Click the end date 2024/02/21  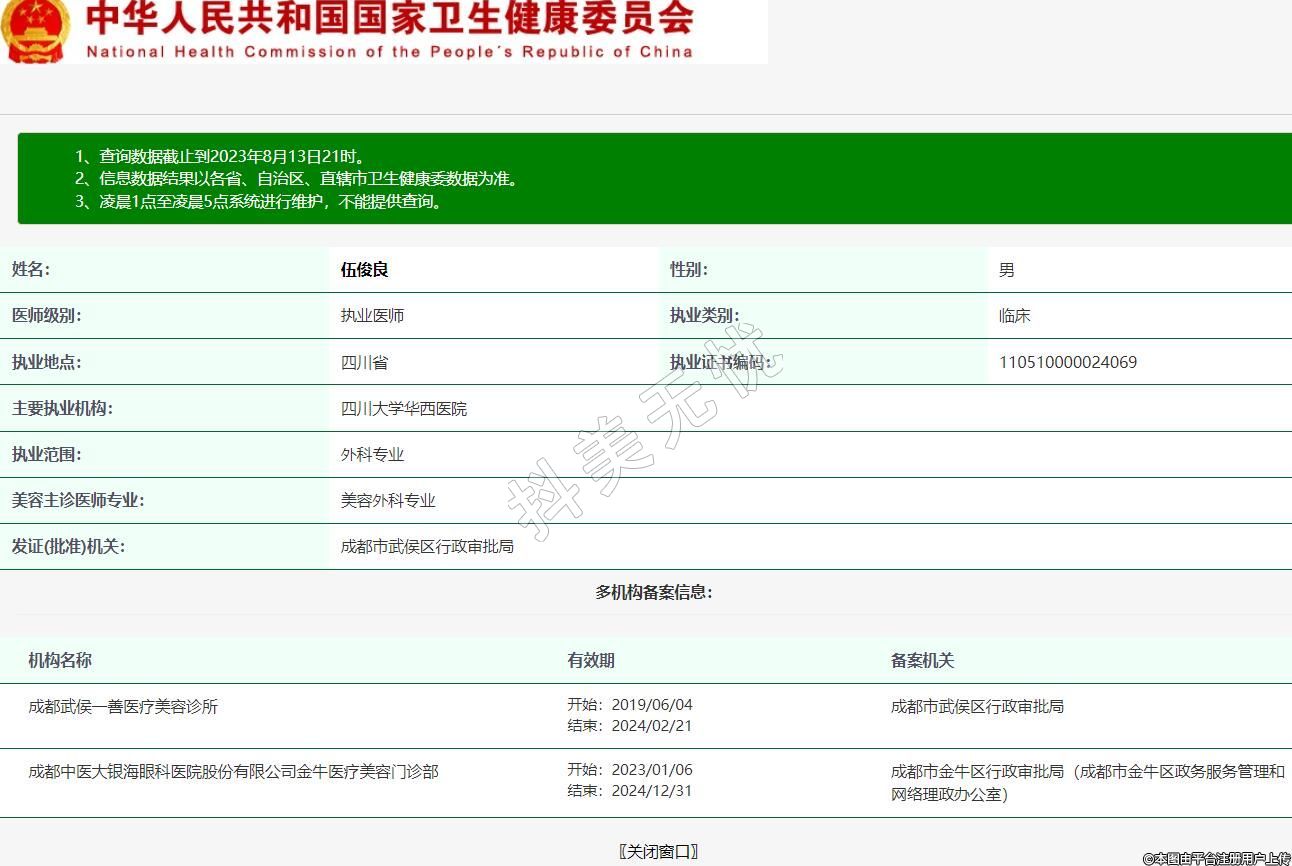point(651,725)
